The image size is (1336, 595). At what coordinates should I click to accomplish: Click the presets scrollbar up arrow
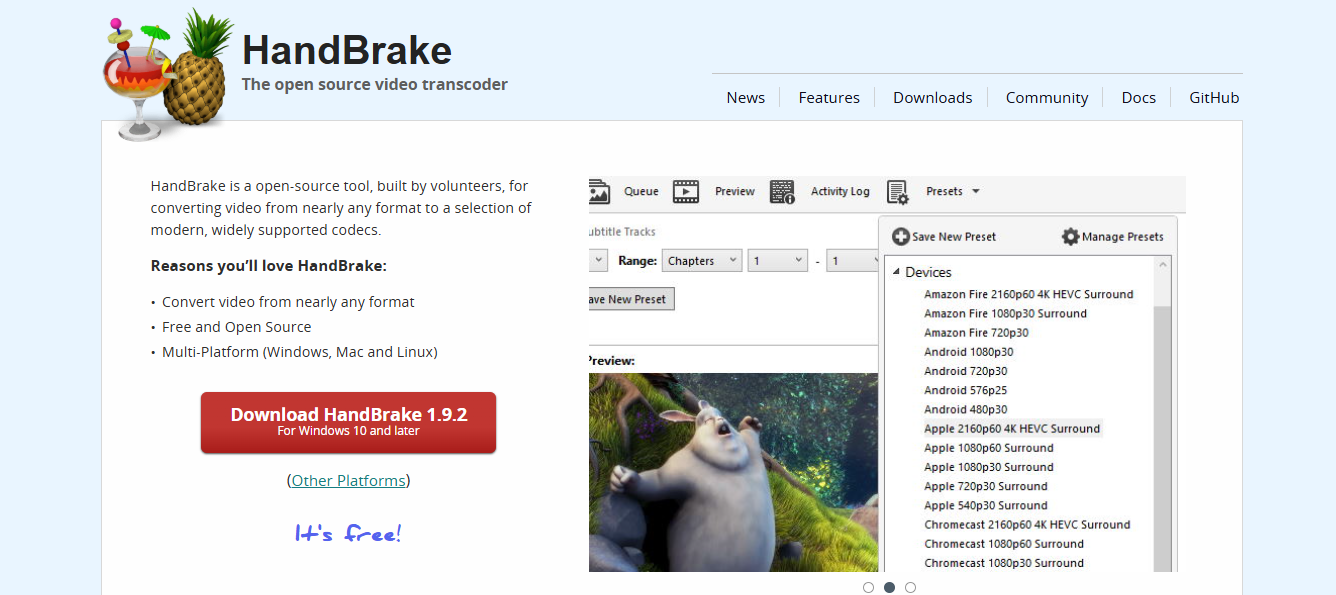[1162, 265]
